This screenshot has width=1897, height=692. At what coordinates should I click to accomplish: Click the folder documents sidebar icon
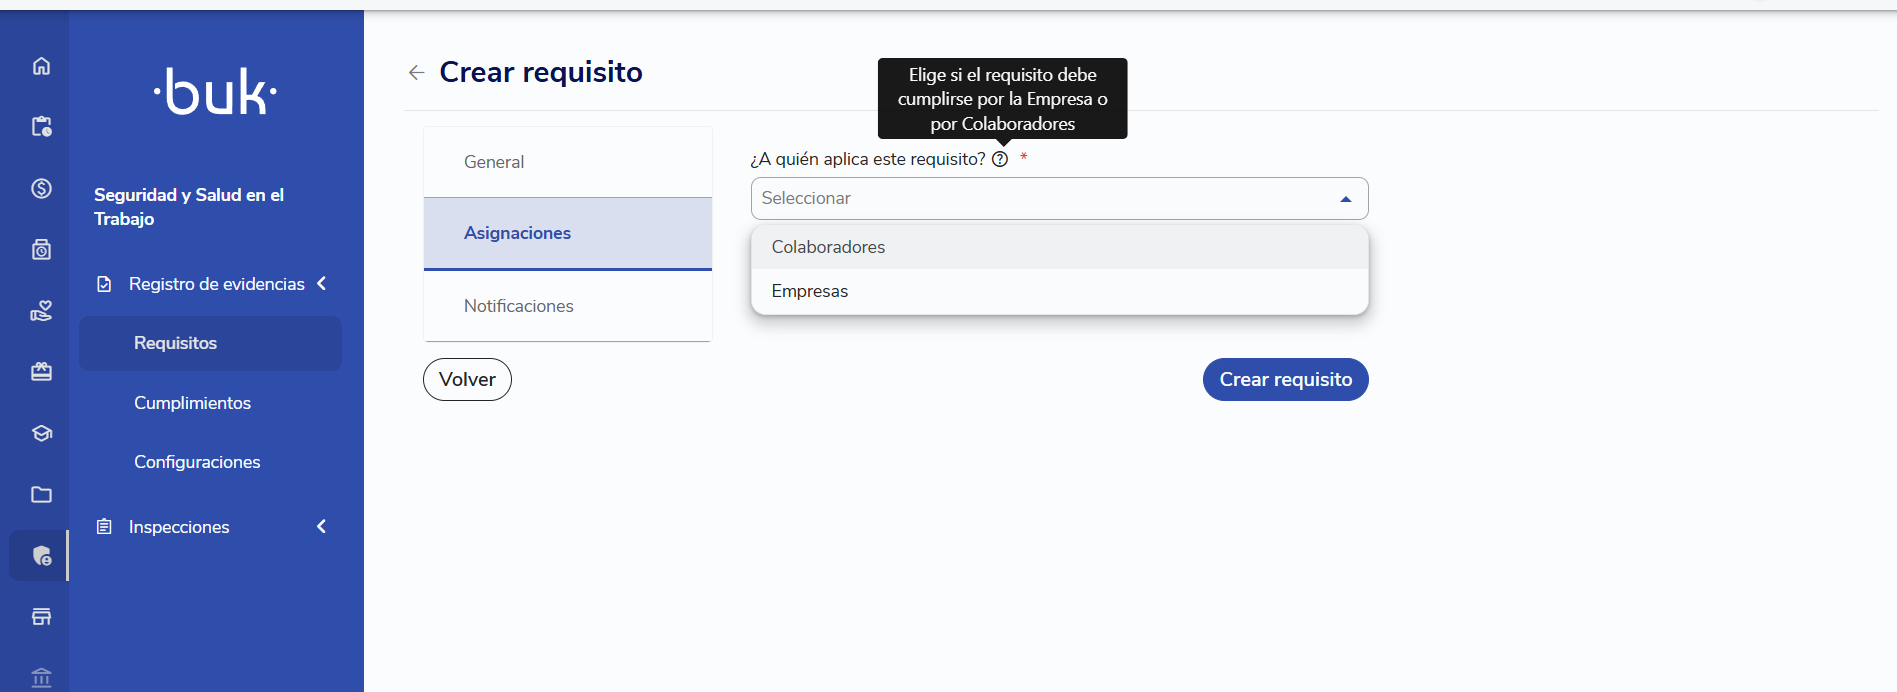click(41, 494)
